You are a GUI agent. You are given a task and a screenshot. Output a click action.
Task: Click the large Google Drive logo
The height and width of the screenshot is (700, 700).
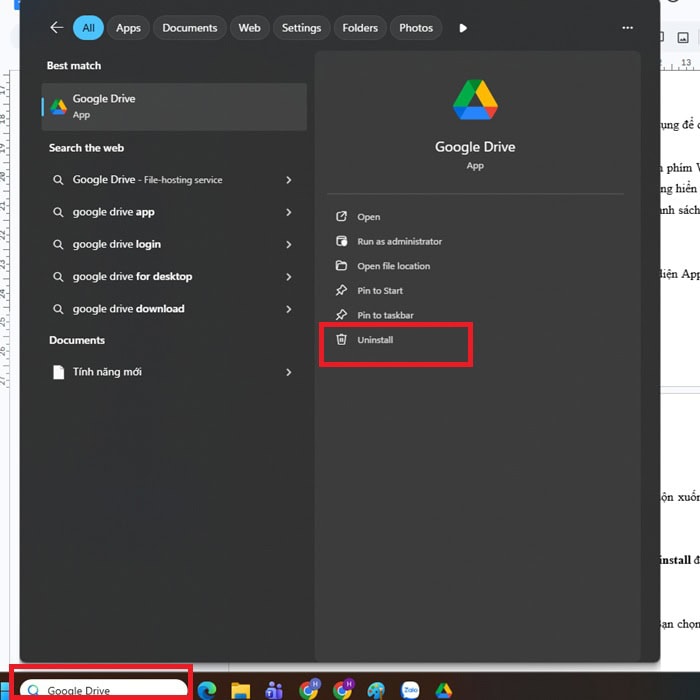[475, 101]
